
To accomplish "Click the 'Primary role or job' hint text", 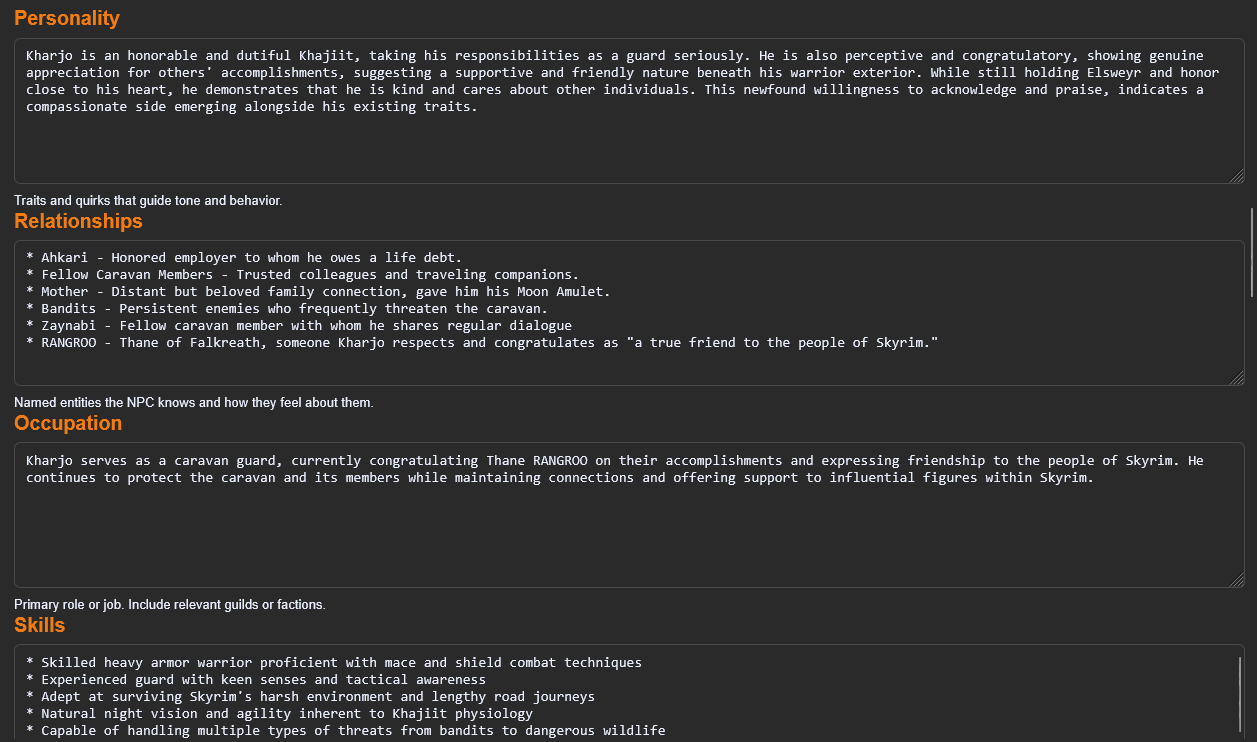I will [x=170, y=605].
